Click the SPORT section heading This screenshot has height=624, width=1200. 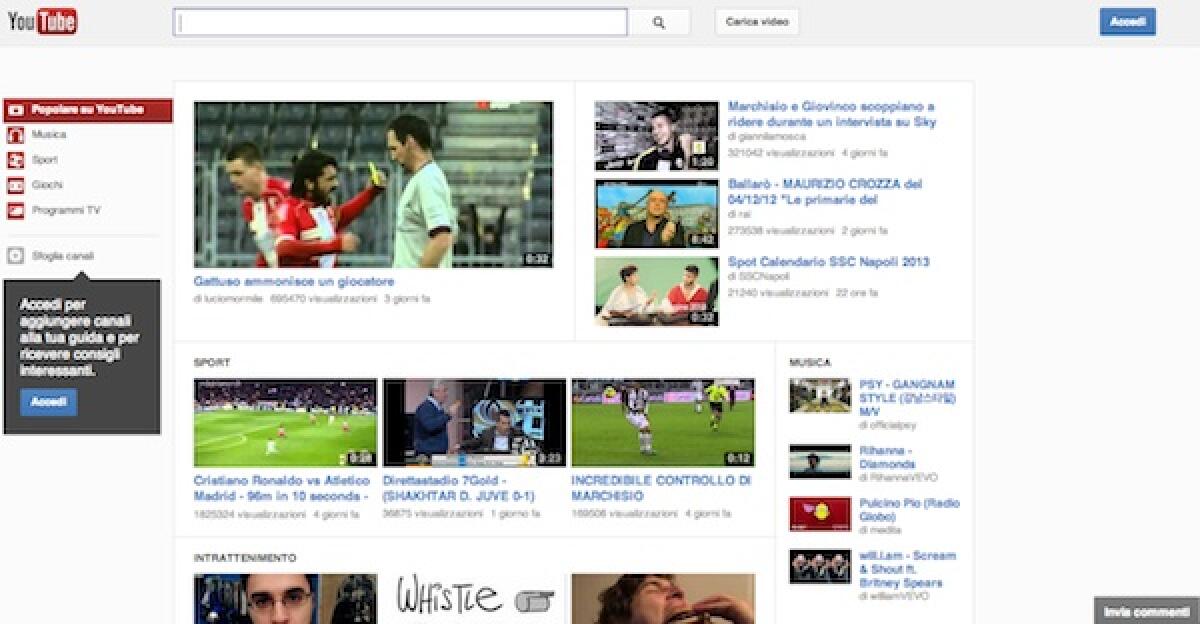(x=212, y=363)
